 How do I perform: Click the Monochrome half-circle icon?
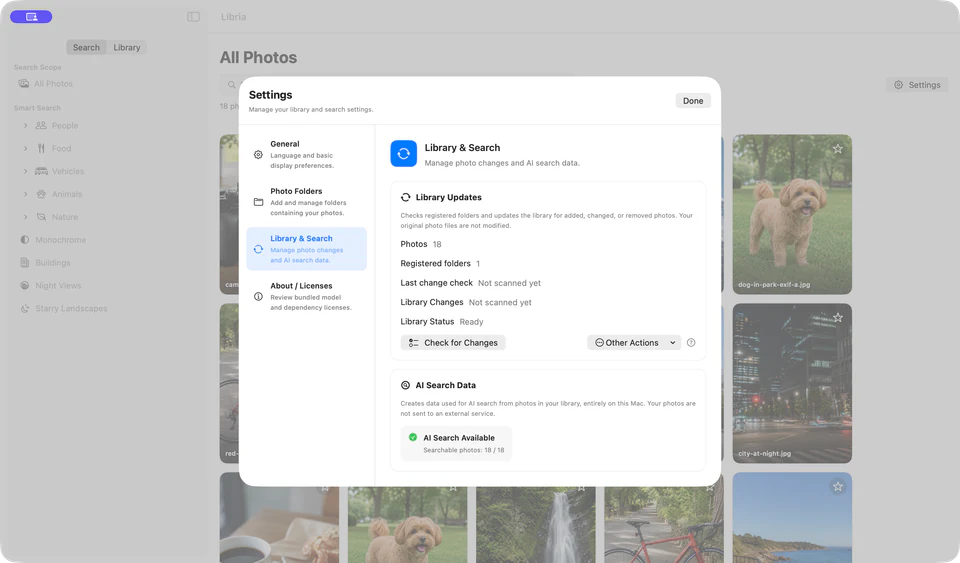24,240
